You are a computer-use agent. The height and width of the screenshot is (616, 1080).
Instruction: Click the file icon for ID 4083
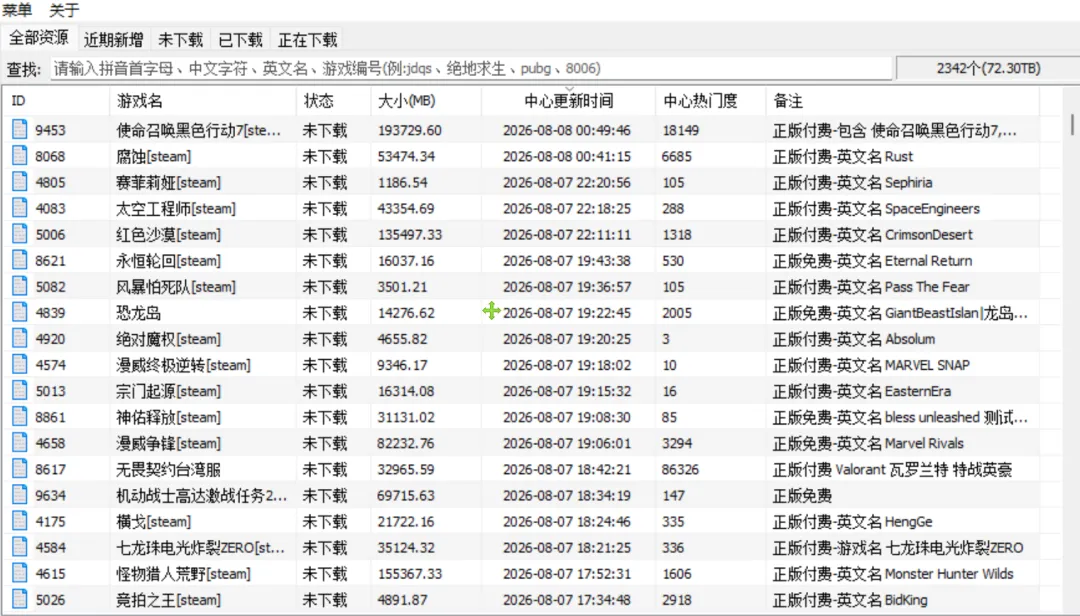click(19, 208)
